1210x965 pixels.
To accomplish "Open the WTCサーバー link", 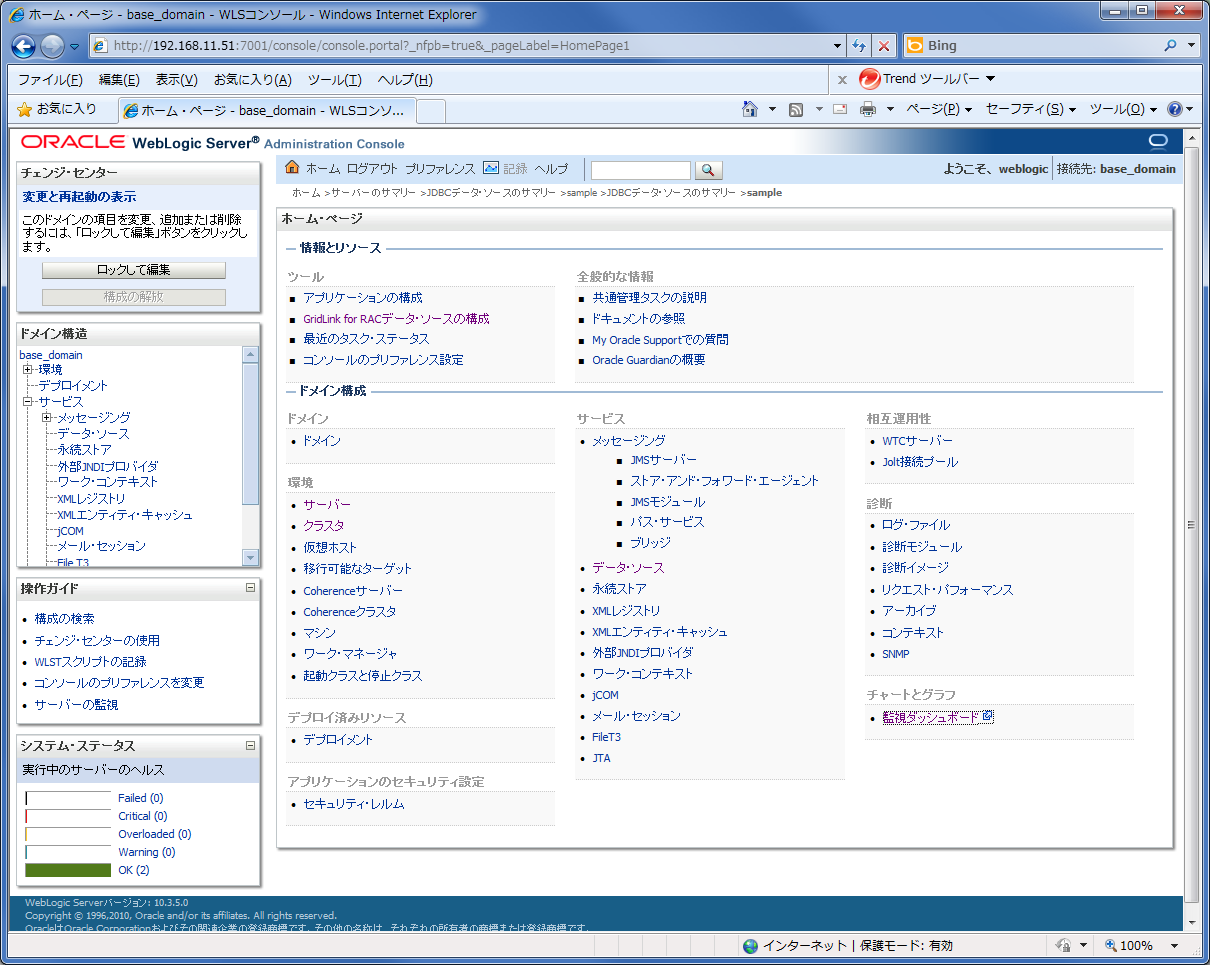I will 917,441.
